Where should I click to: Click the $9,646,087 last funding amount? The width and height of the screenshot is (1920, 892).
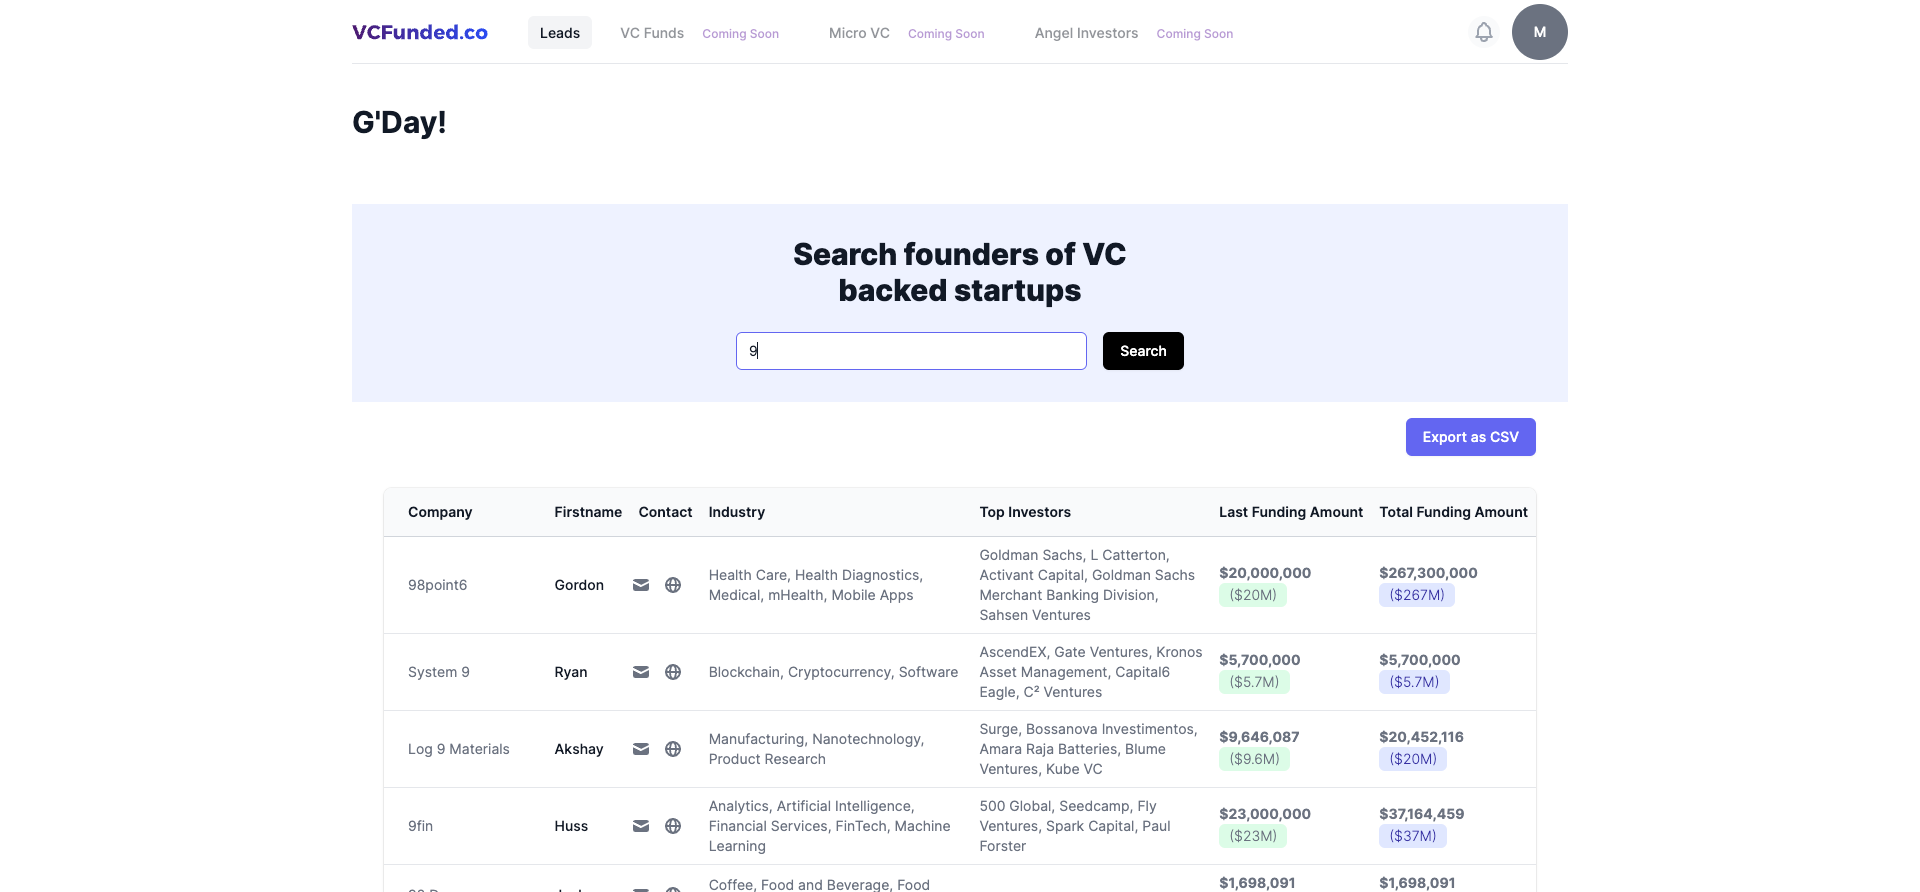point(1259,737)
